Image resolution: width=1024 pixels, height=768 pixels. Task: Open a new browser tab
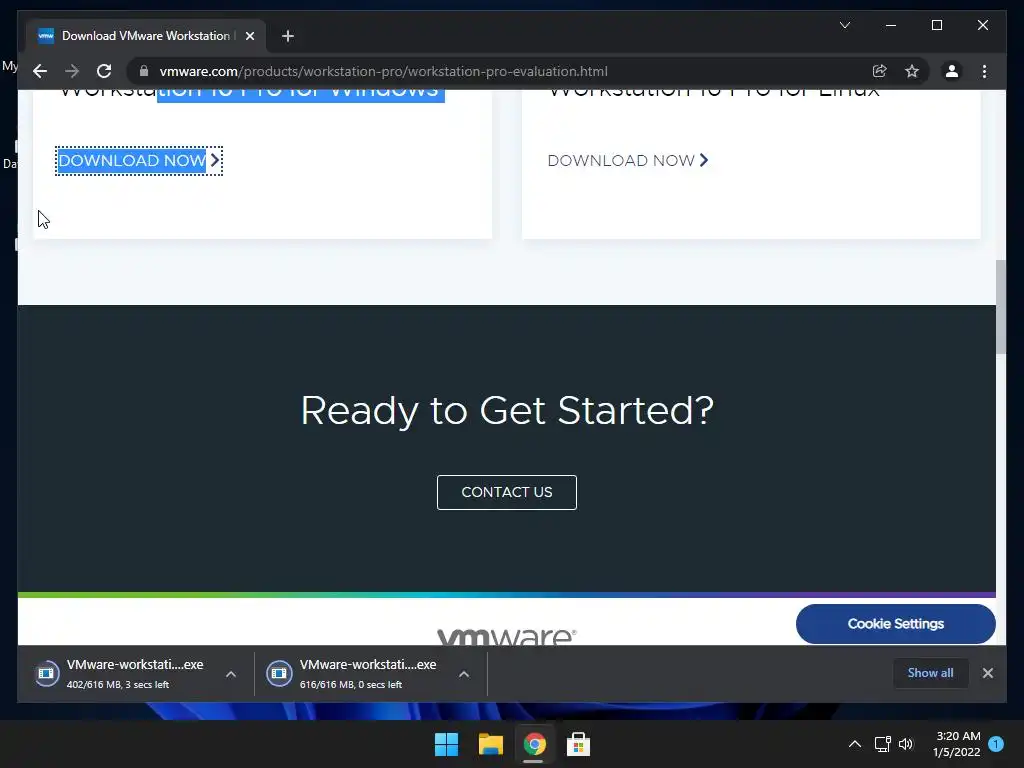click(x=288, y=36)
